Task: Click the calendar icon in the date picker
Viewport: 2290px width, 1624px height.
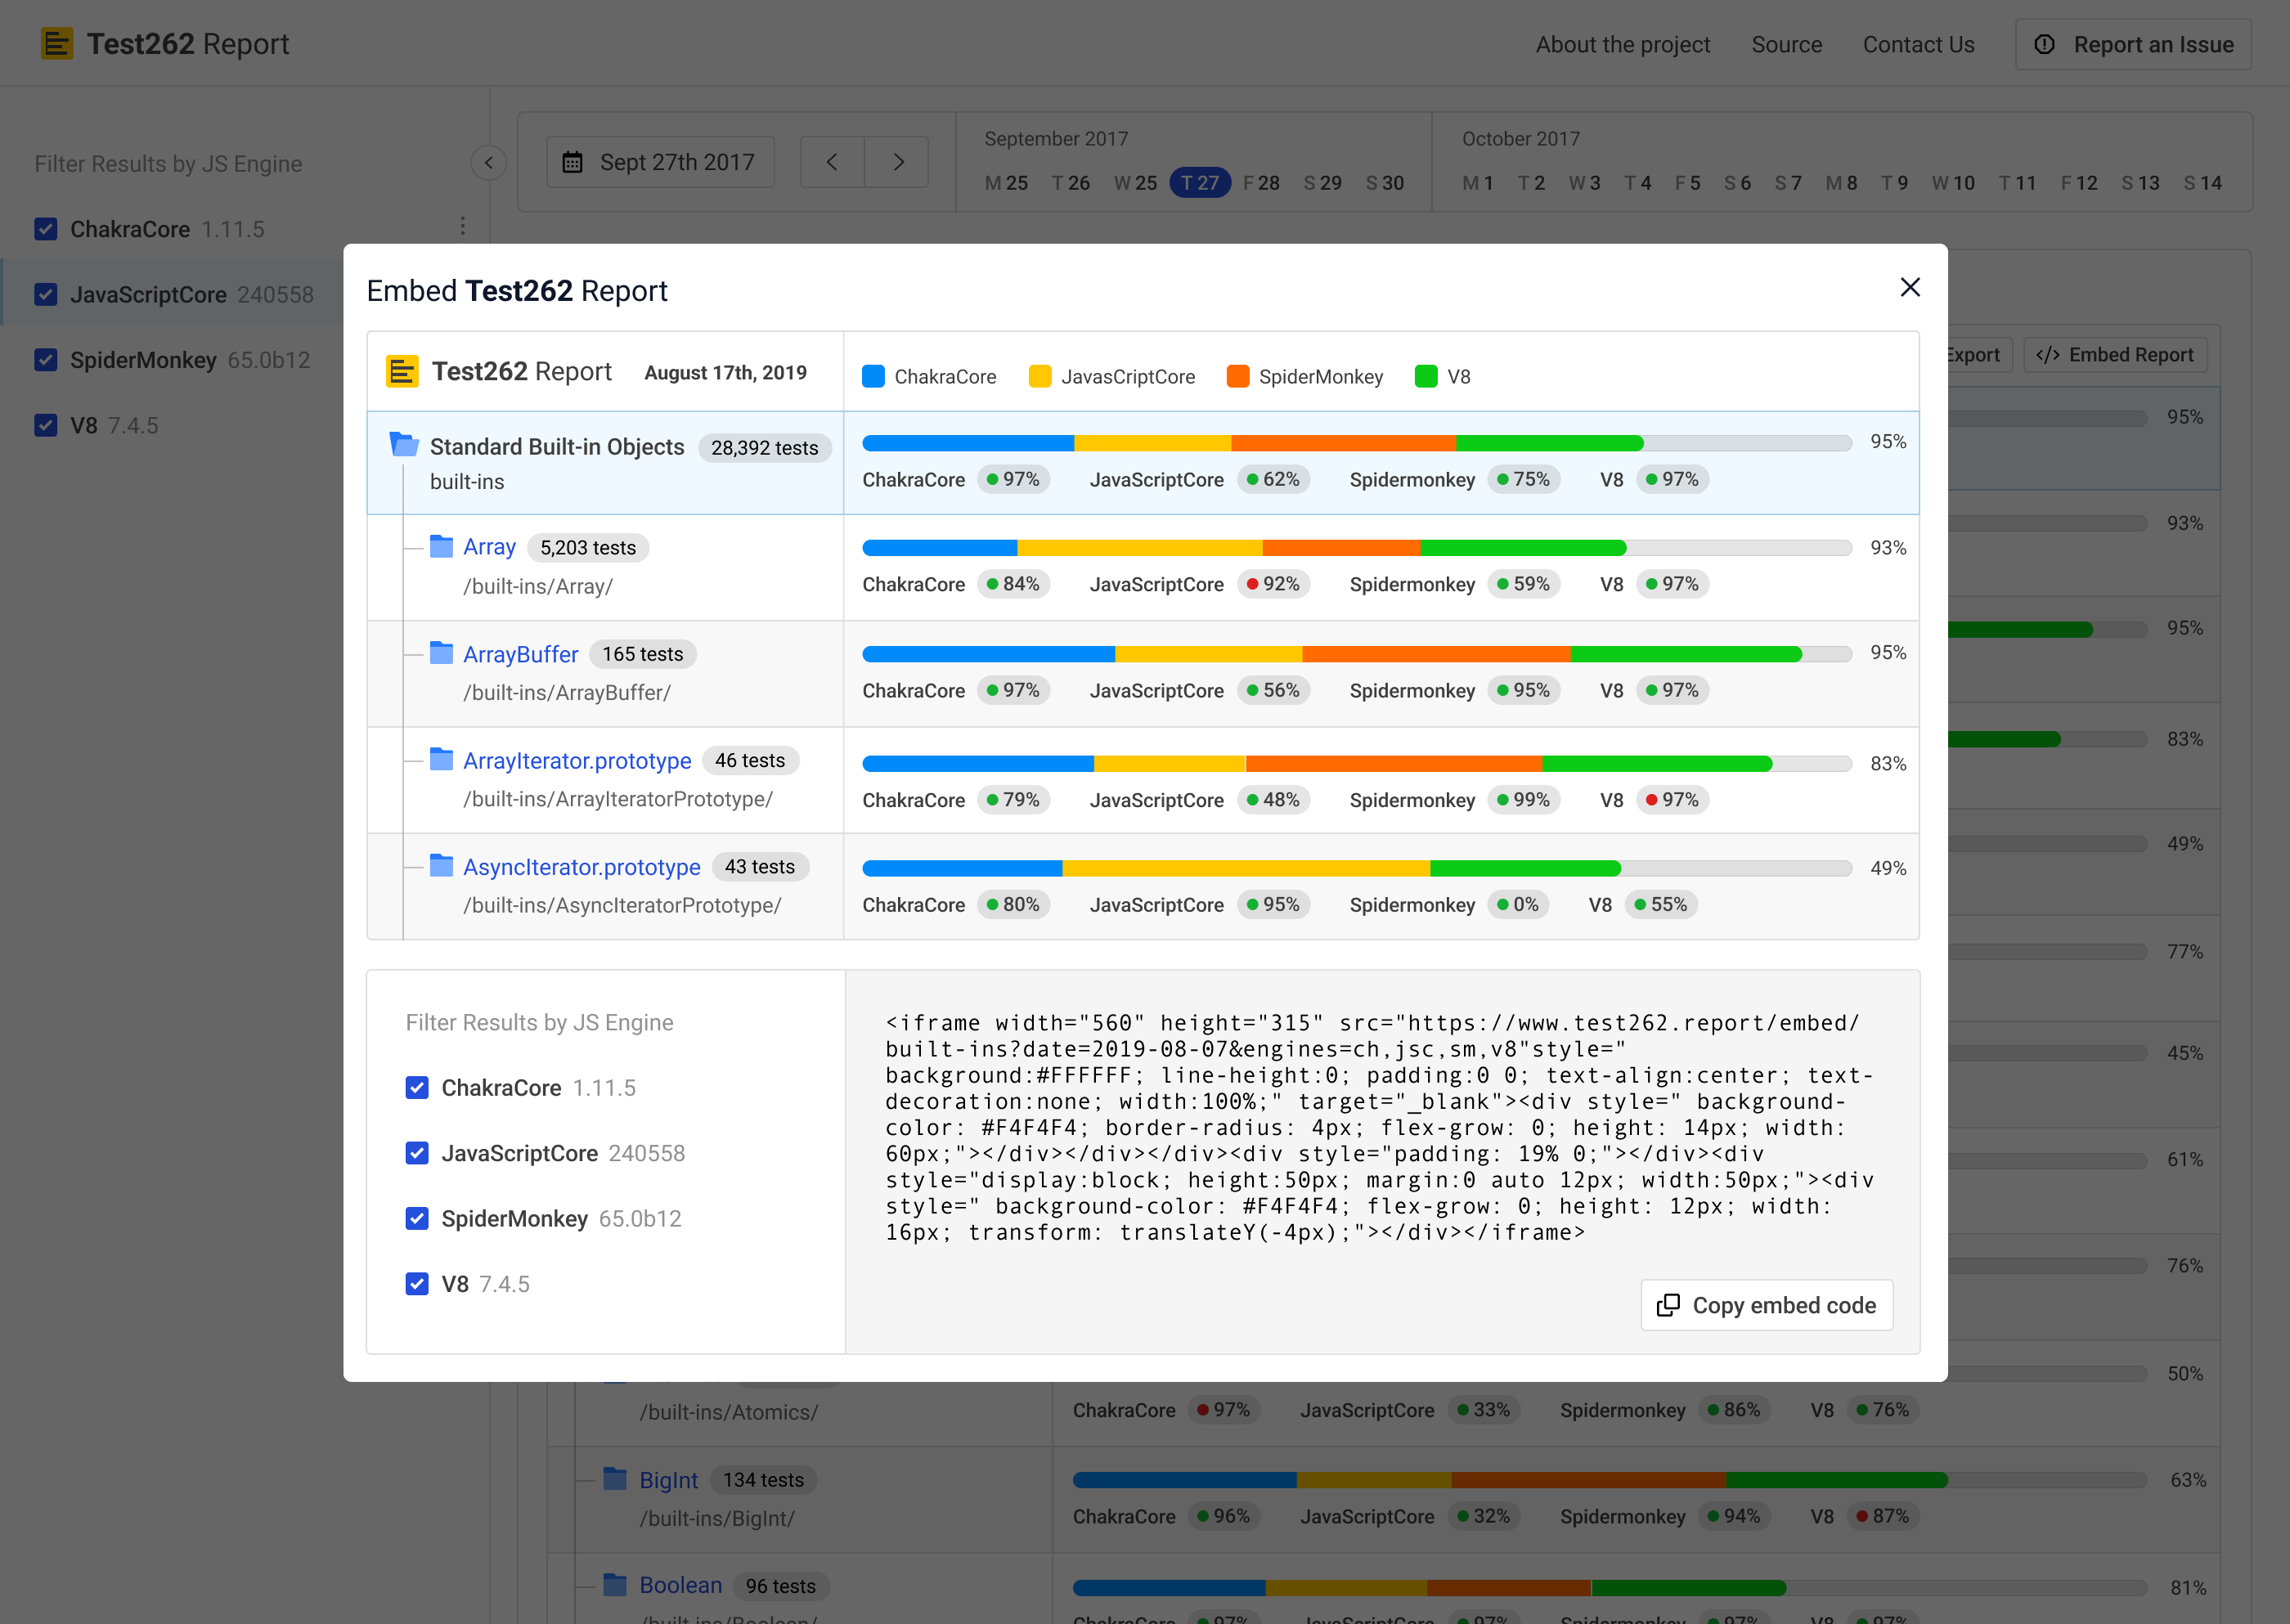Action: pos(572,162)
